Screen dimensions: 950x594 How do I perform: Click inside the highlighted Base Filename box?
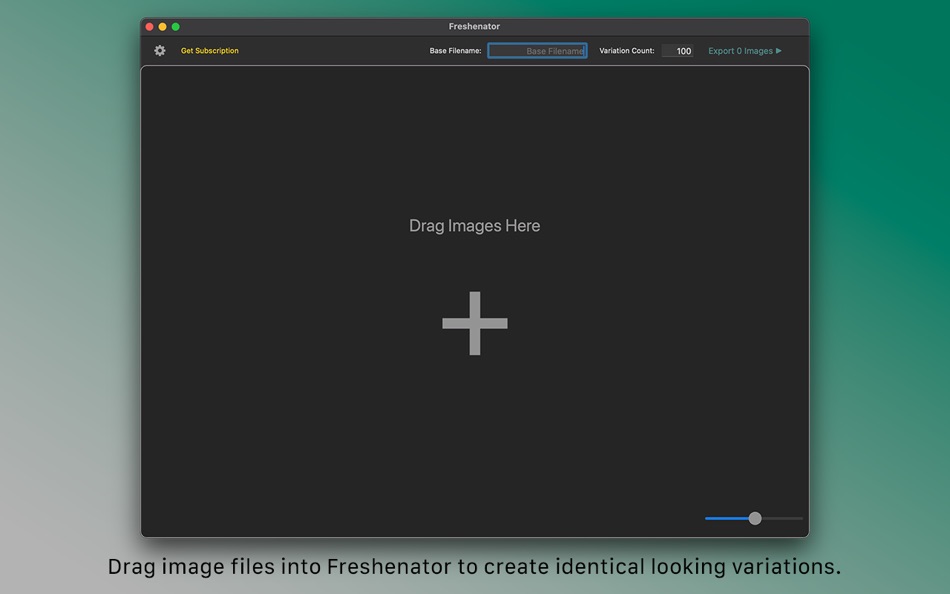(x=537, y=50)
